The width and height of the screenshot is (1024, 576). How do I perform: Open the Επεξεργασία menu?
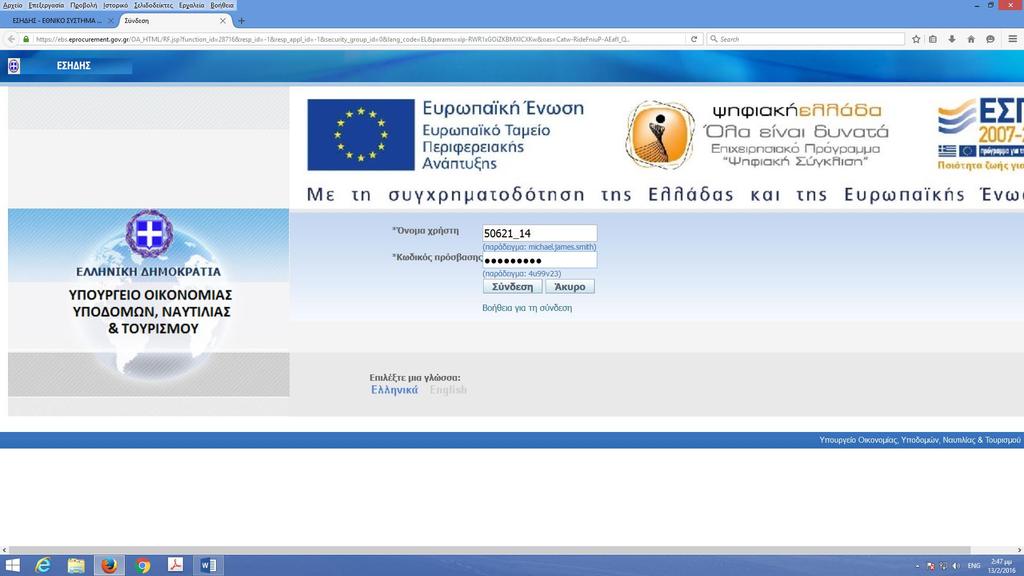46,5
